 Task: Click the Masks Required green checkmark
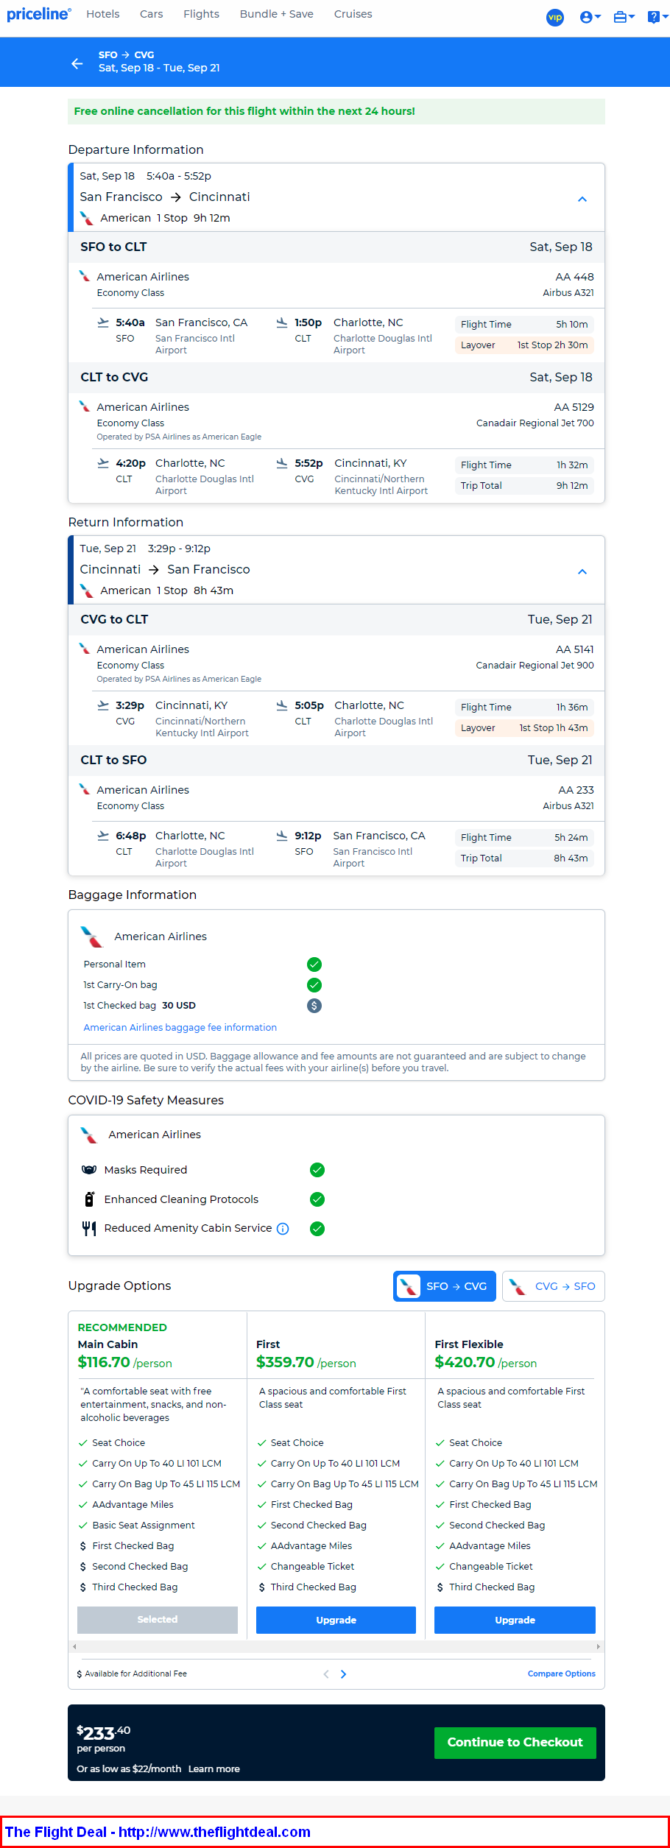(317, 1170)
